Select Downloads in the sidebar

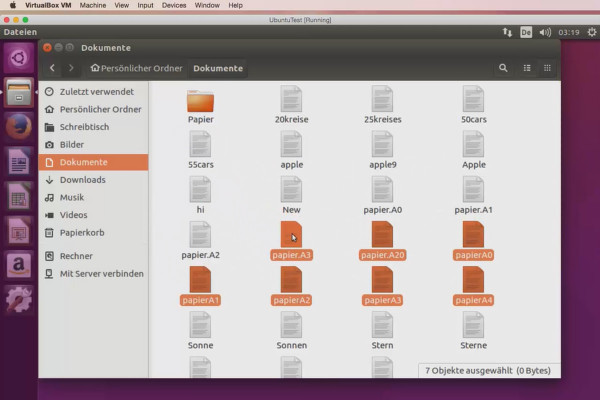pos(82,180)
